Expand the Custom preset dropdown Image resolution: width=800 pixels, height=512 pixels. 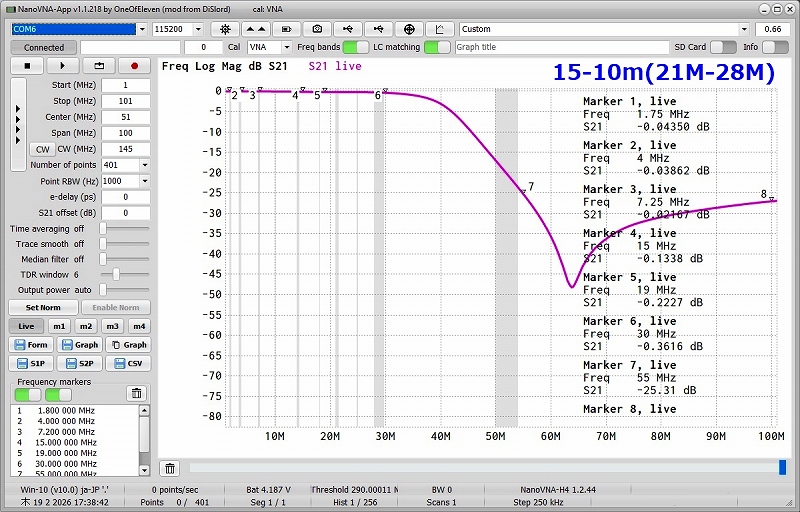pos(743,29)
